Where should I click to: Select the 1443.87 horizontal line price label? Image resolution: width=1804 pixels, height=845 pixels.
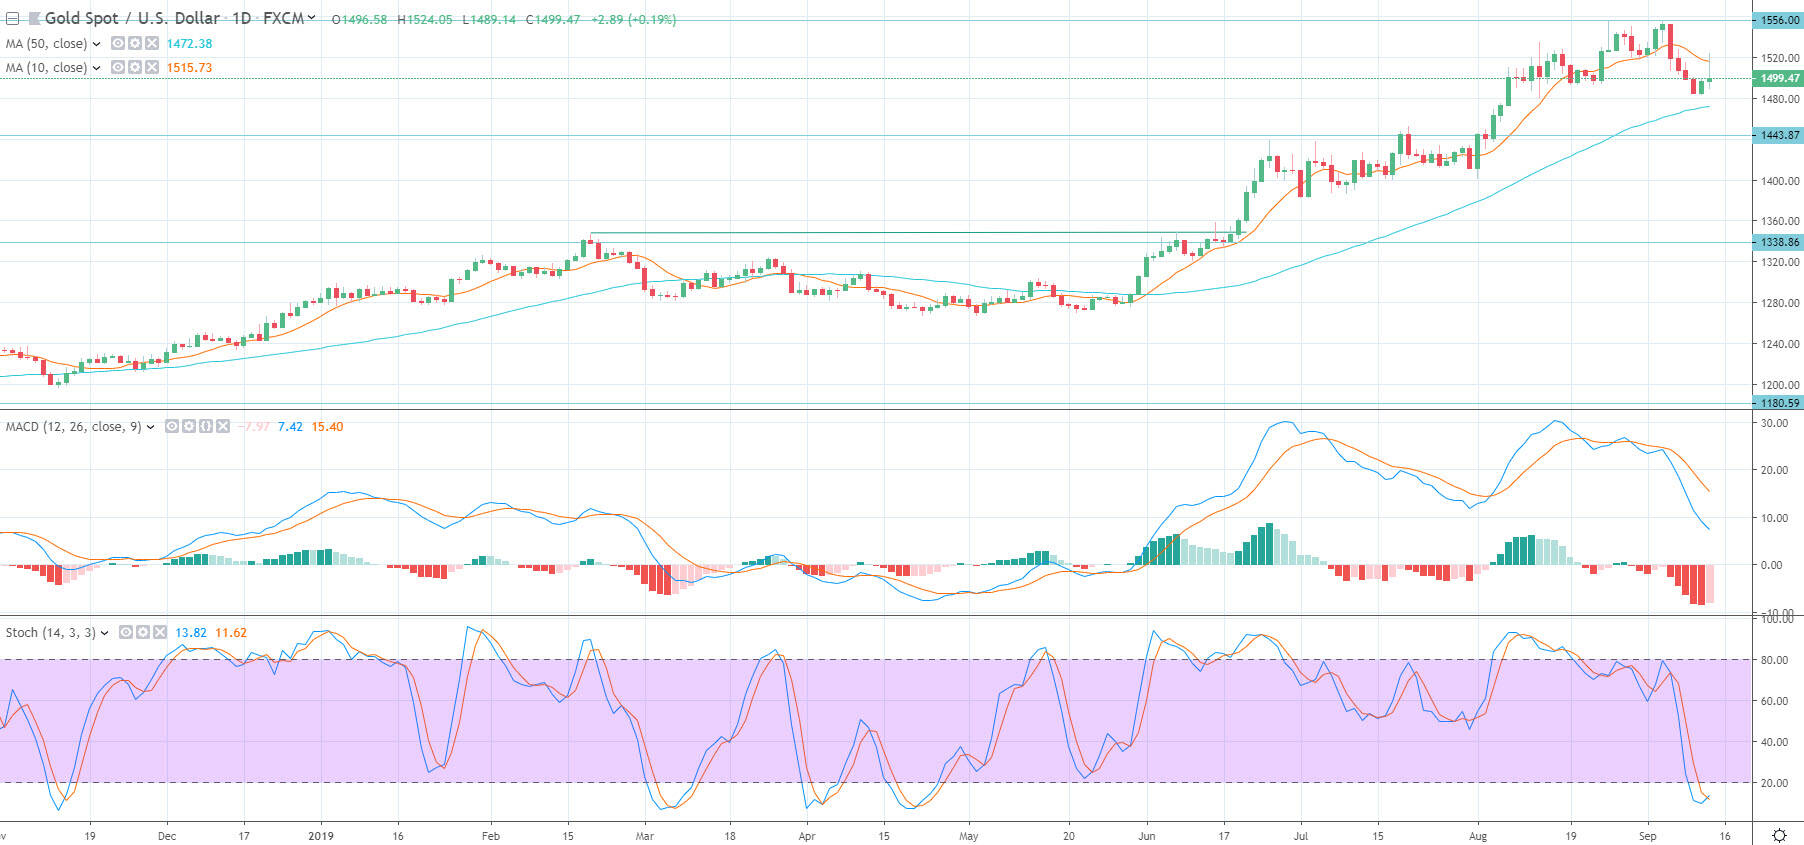point(1778,135)
